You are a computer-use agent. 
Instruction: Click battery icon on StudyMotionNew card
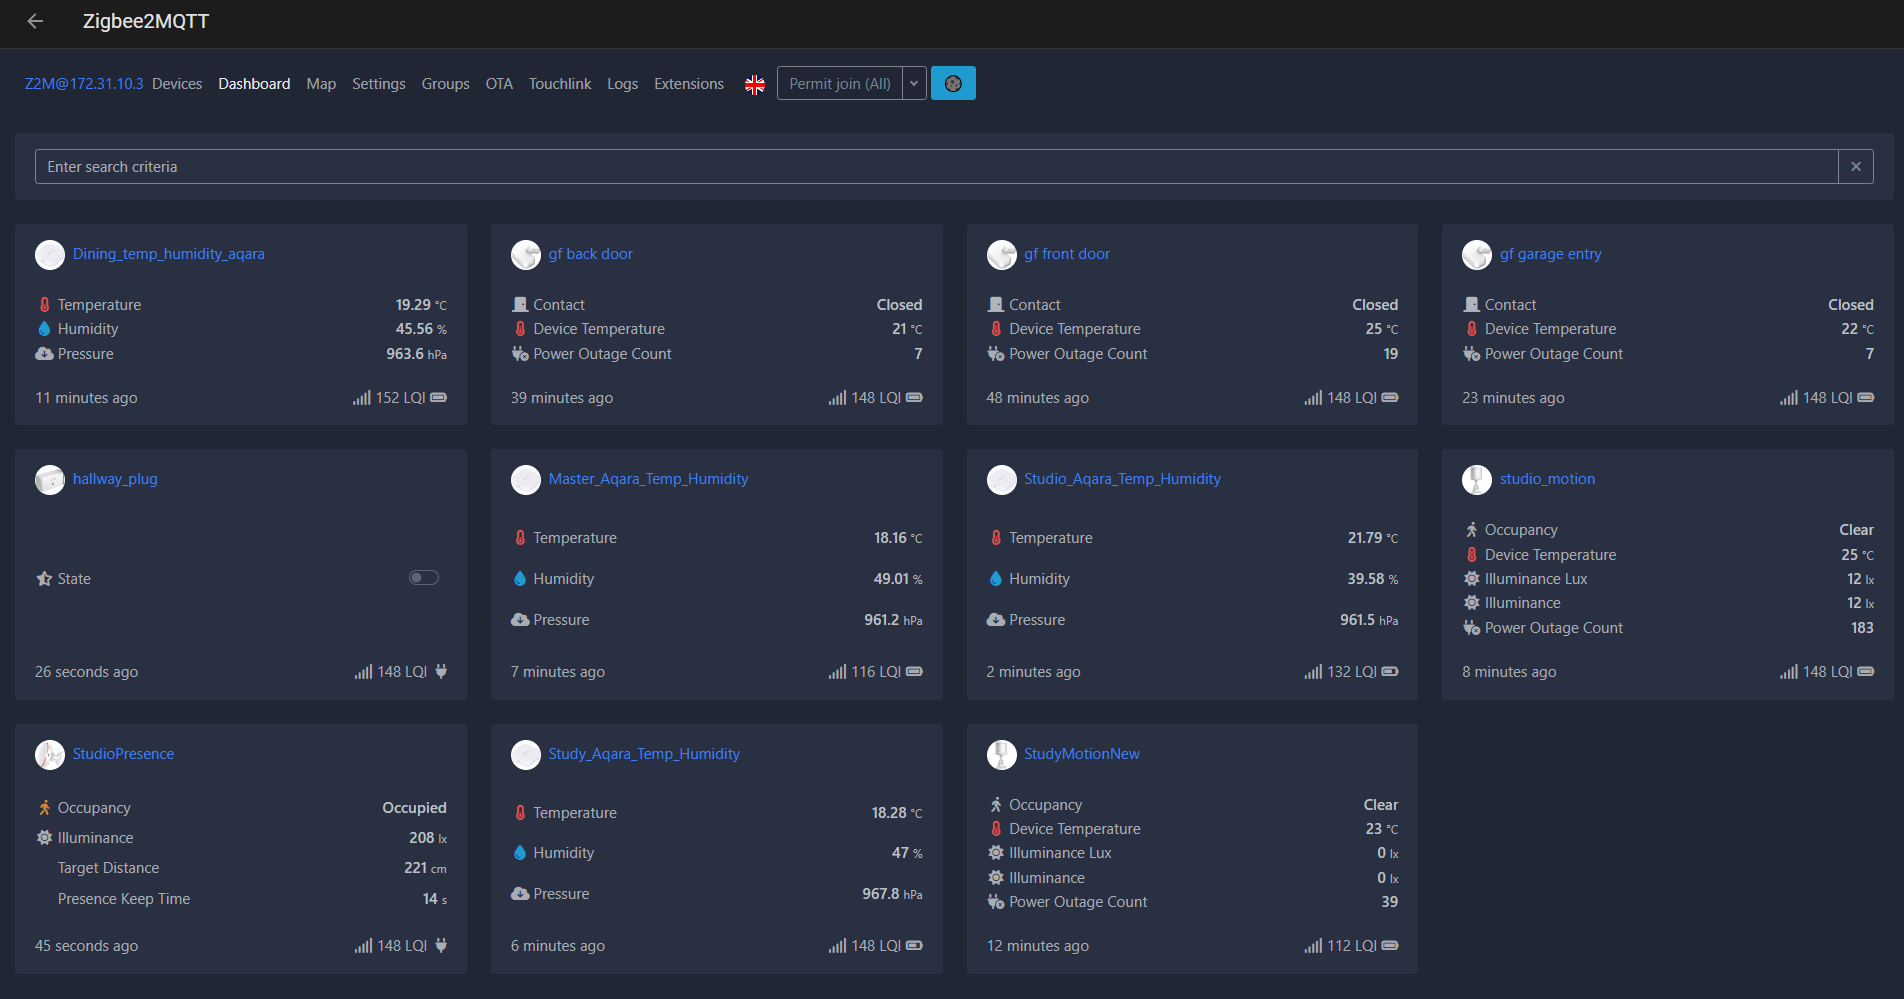(1390, 945)
